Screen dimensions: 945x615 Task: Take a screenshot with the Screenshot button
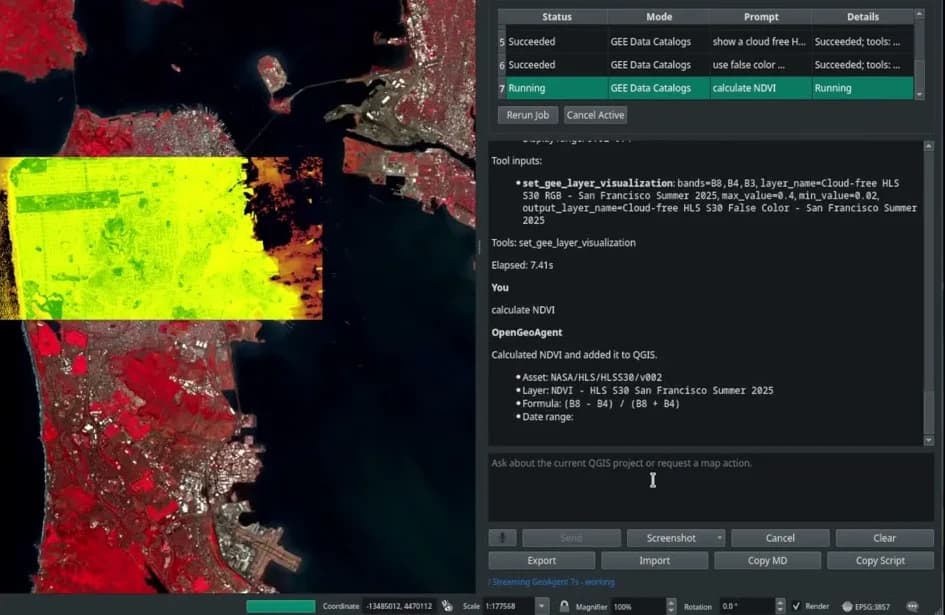(671, 538)
